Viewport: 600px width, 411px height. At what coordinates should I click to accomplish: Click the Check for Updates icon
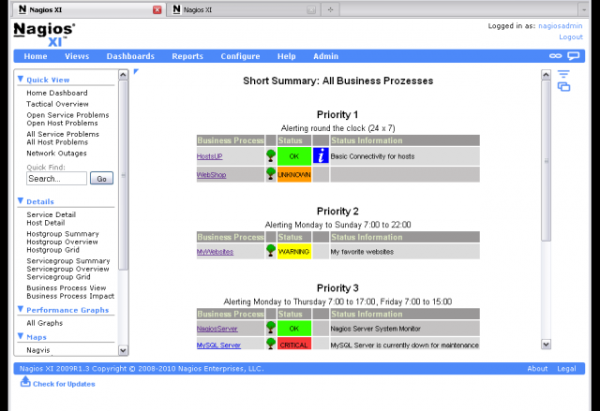26,382
